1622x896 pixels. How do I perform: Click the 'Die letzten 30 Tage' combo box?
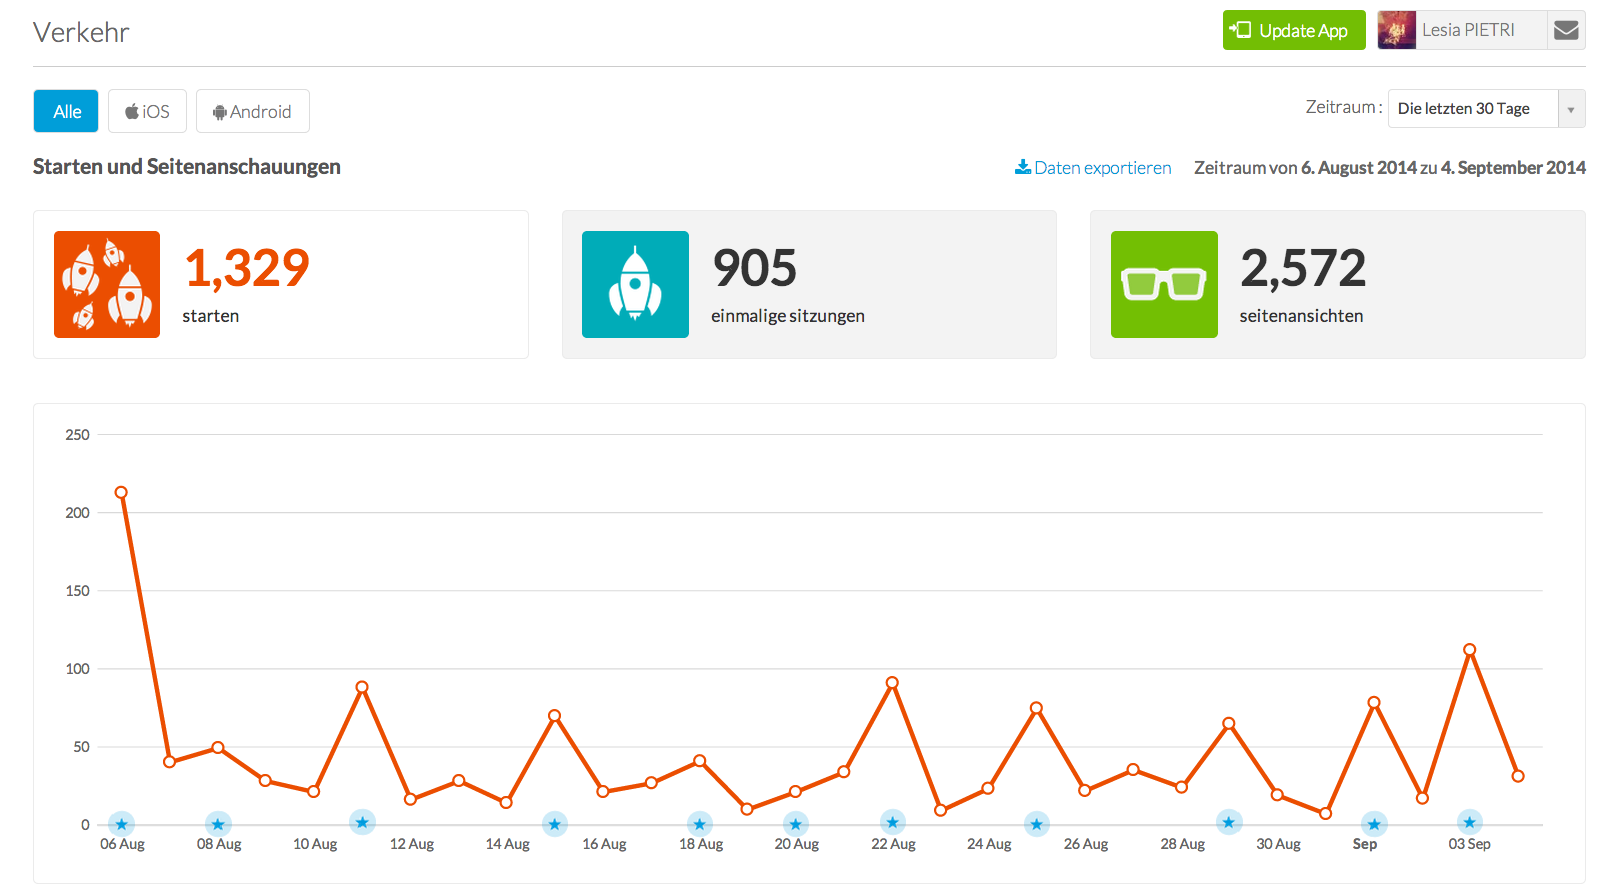(1472, 109)
